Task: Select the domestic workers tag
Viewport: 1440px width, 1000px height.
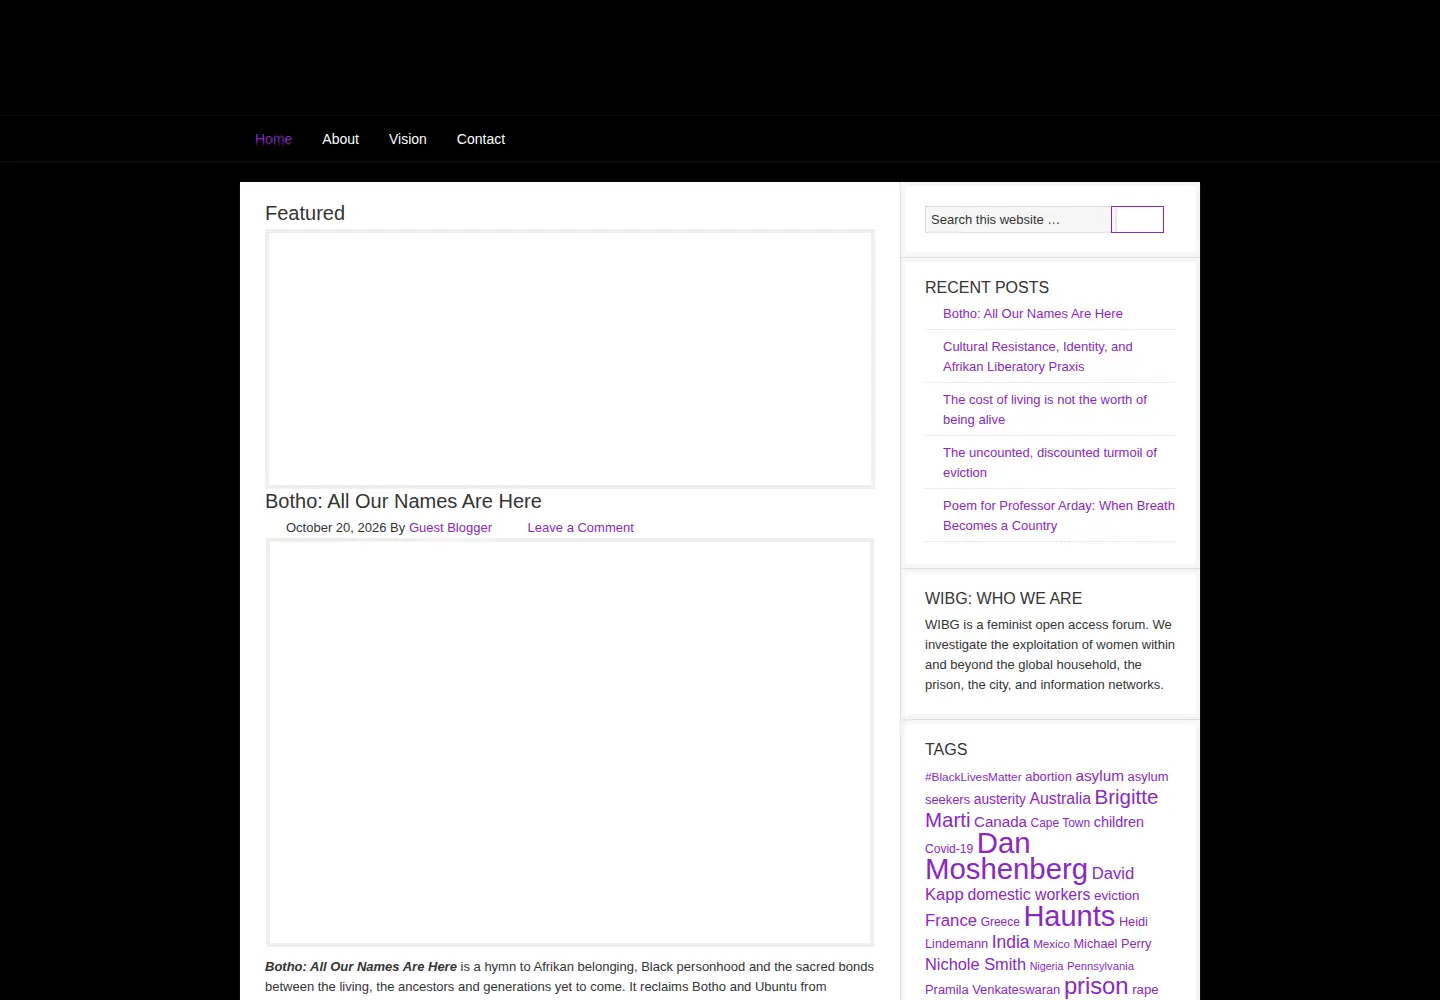Action: [1028, 895]
